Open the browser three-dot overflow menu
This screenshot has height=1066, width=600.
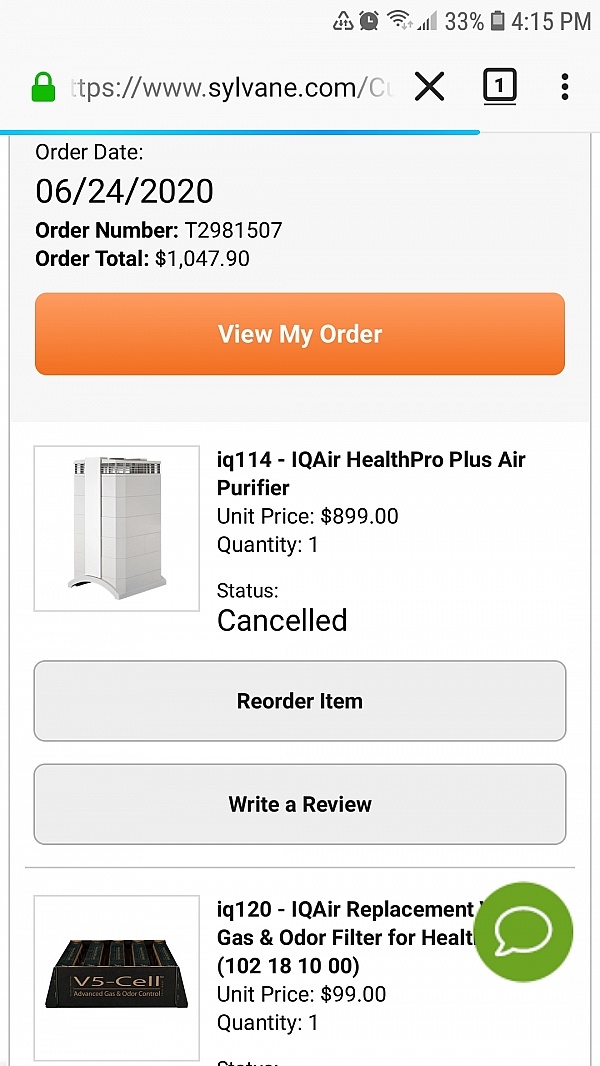click(565, 88)
